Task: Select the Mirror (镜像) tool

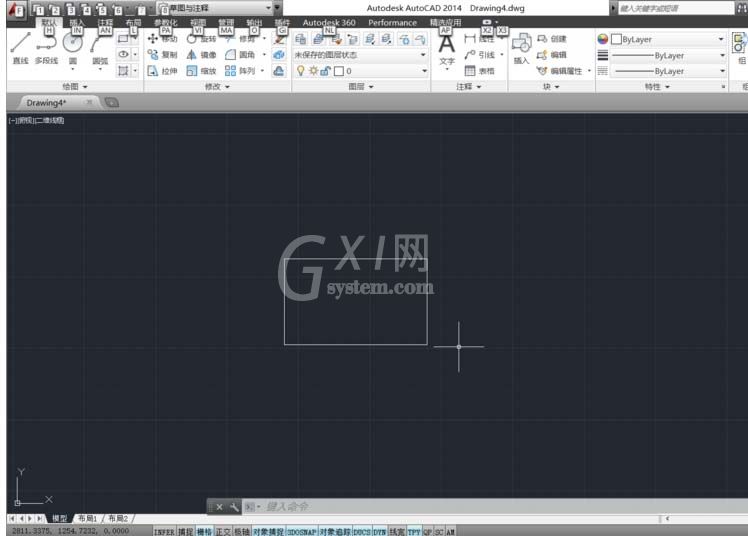Action: pyautogui.click(x=201, y=55)
